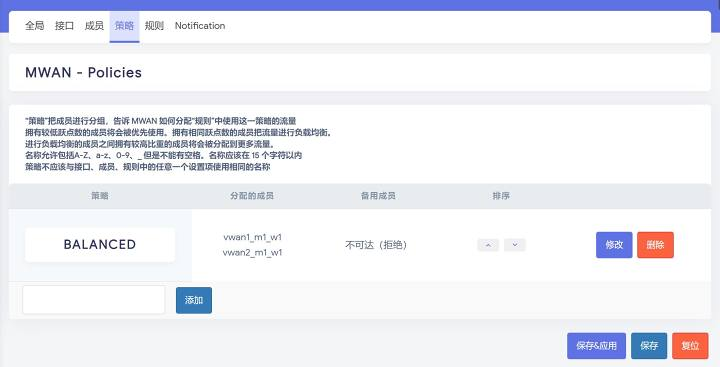Click the 分配的成员 column header
This screenshot has height=367, width=720.
252,196
